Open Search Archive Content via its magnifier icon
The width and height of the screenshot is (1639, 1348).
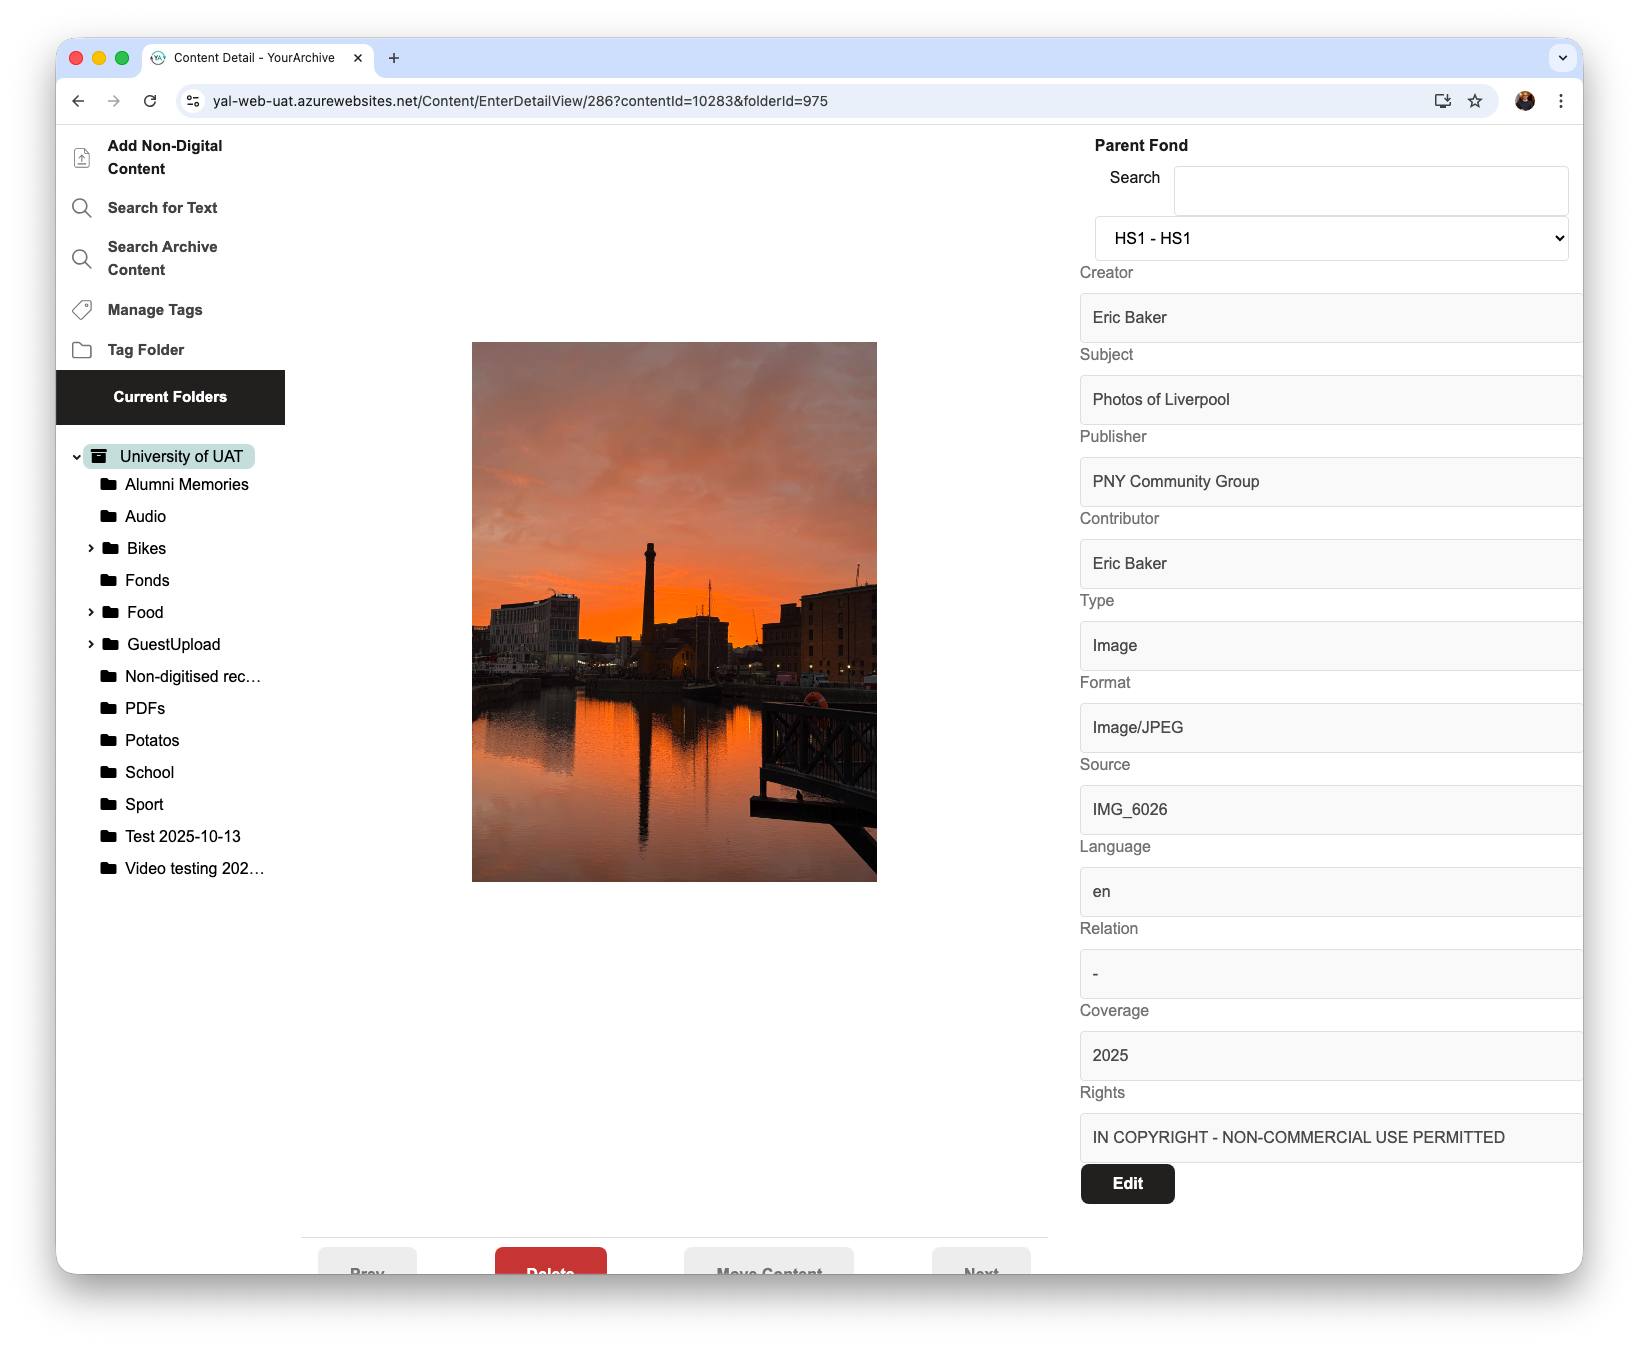coord(82,258)
